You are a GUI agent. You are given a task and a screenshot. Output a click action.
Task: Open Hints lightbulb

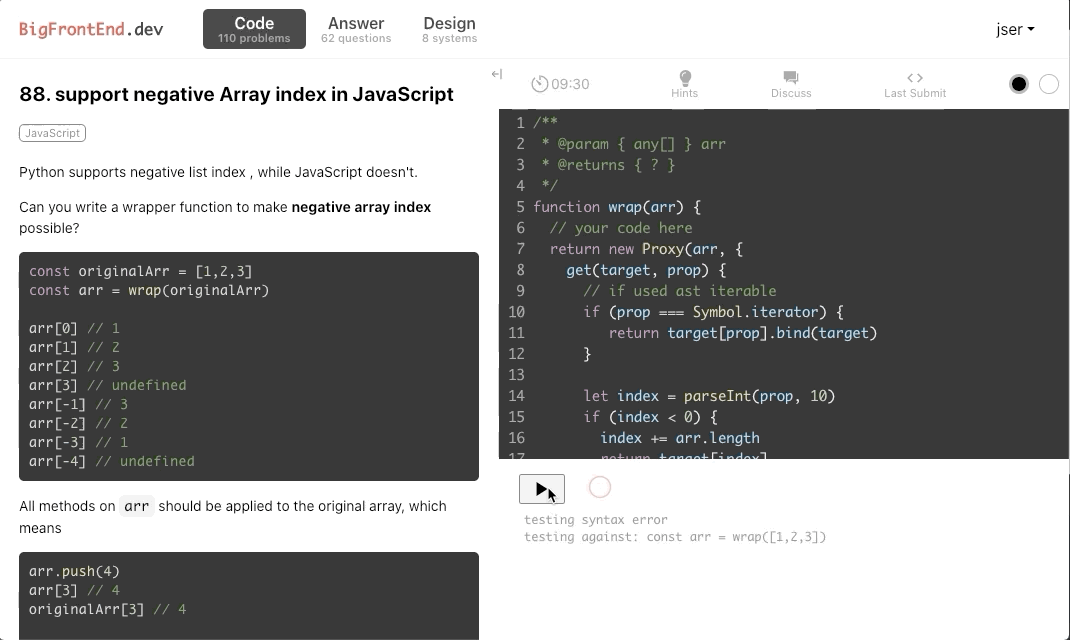click(x=684, y=84)
